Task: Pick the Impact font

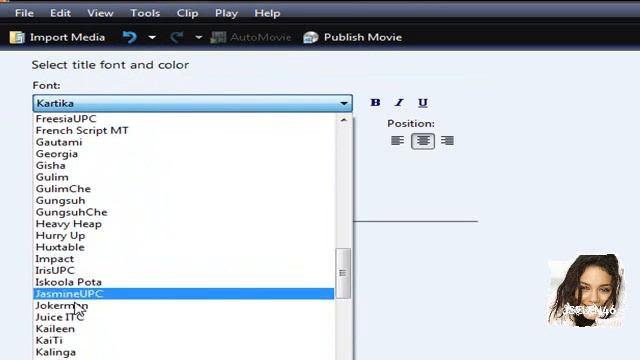Action: (x=183, y=259)
